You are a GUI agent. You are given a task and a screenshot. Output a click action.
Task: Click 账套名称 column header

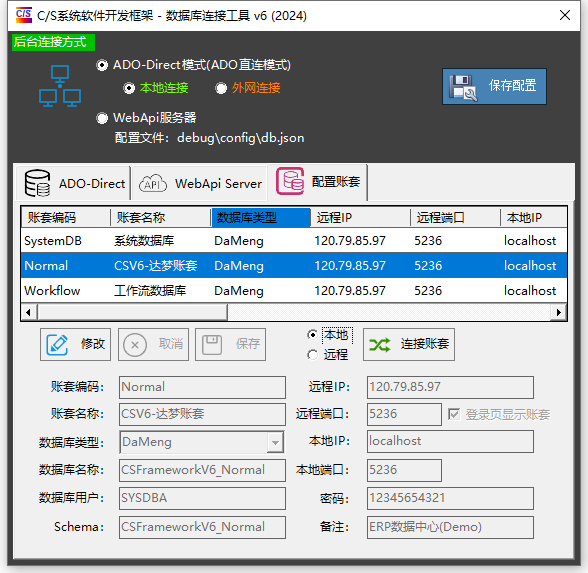[160, 218]
